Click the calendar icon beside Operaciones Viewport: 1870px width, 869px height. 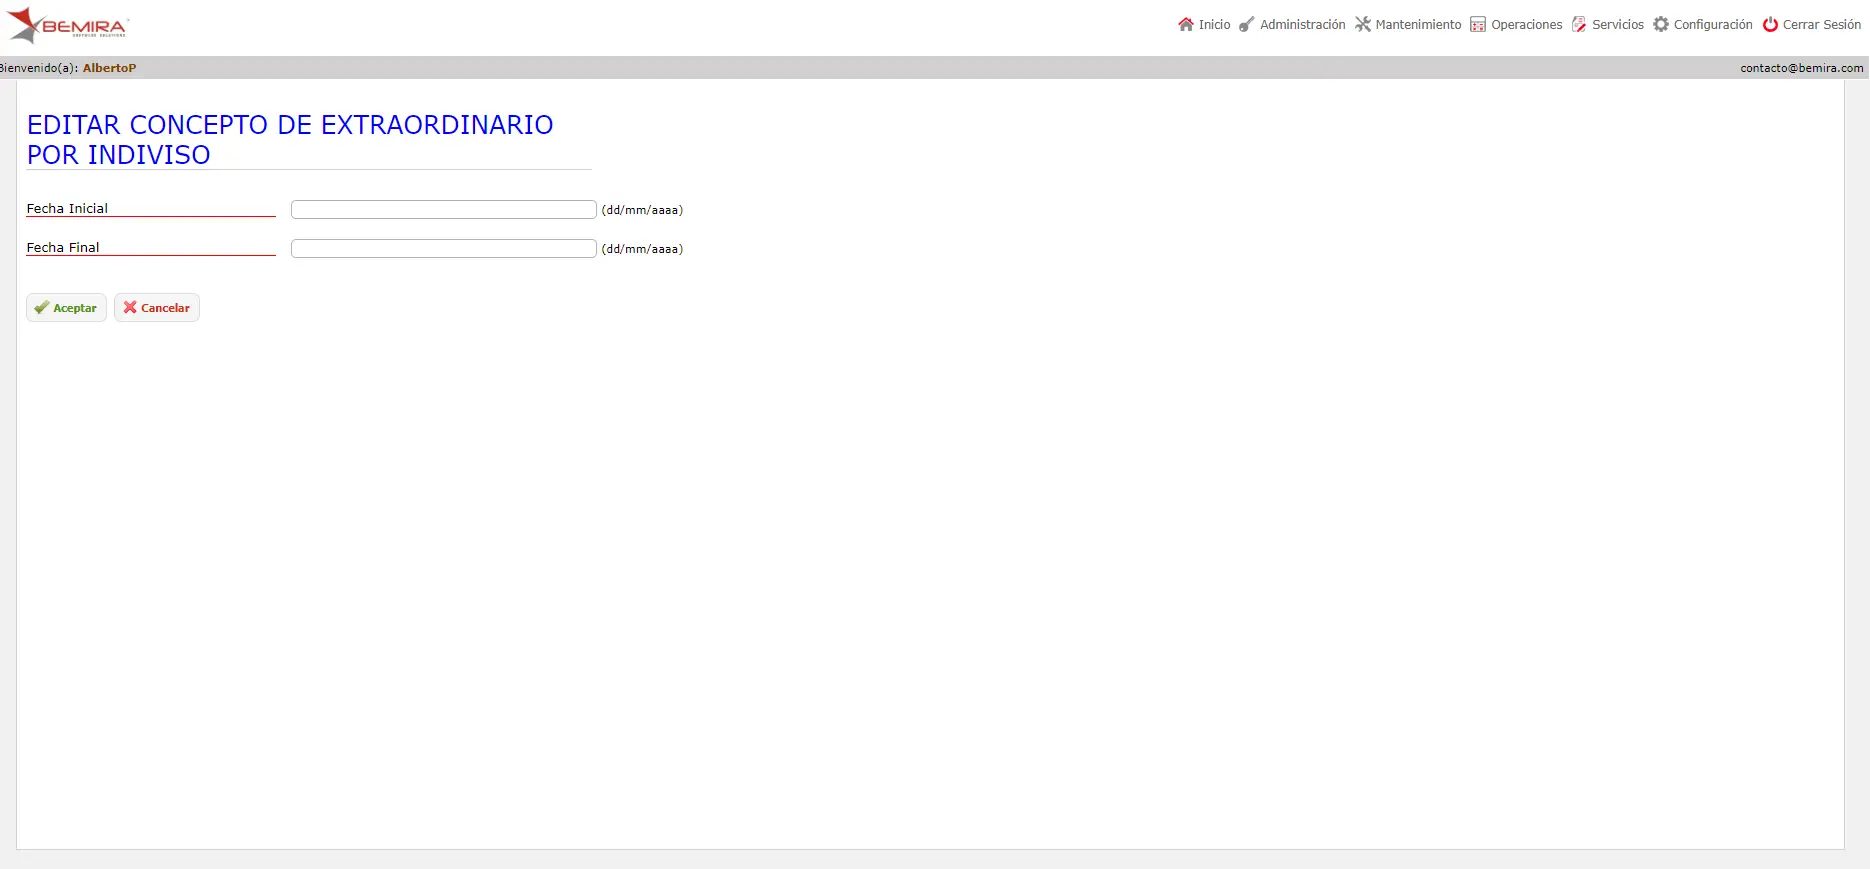click(x=1478, y=24)
